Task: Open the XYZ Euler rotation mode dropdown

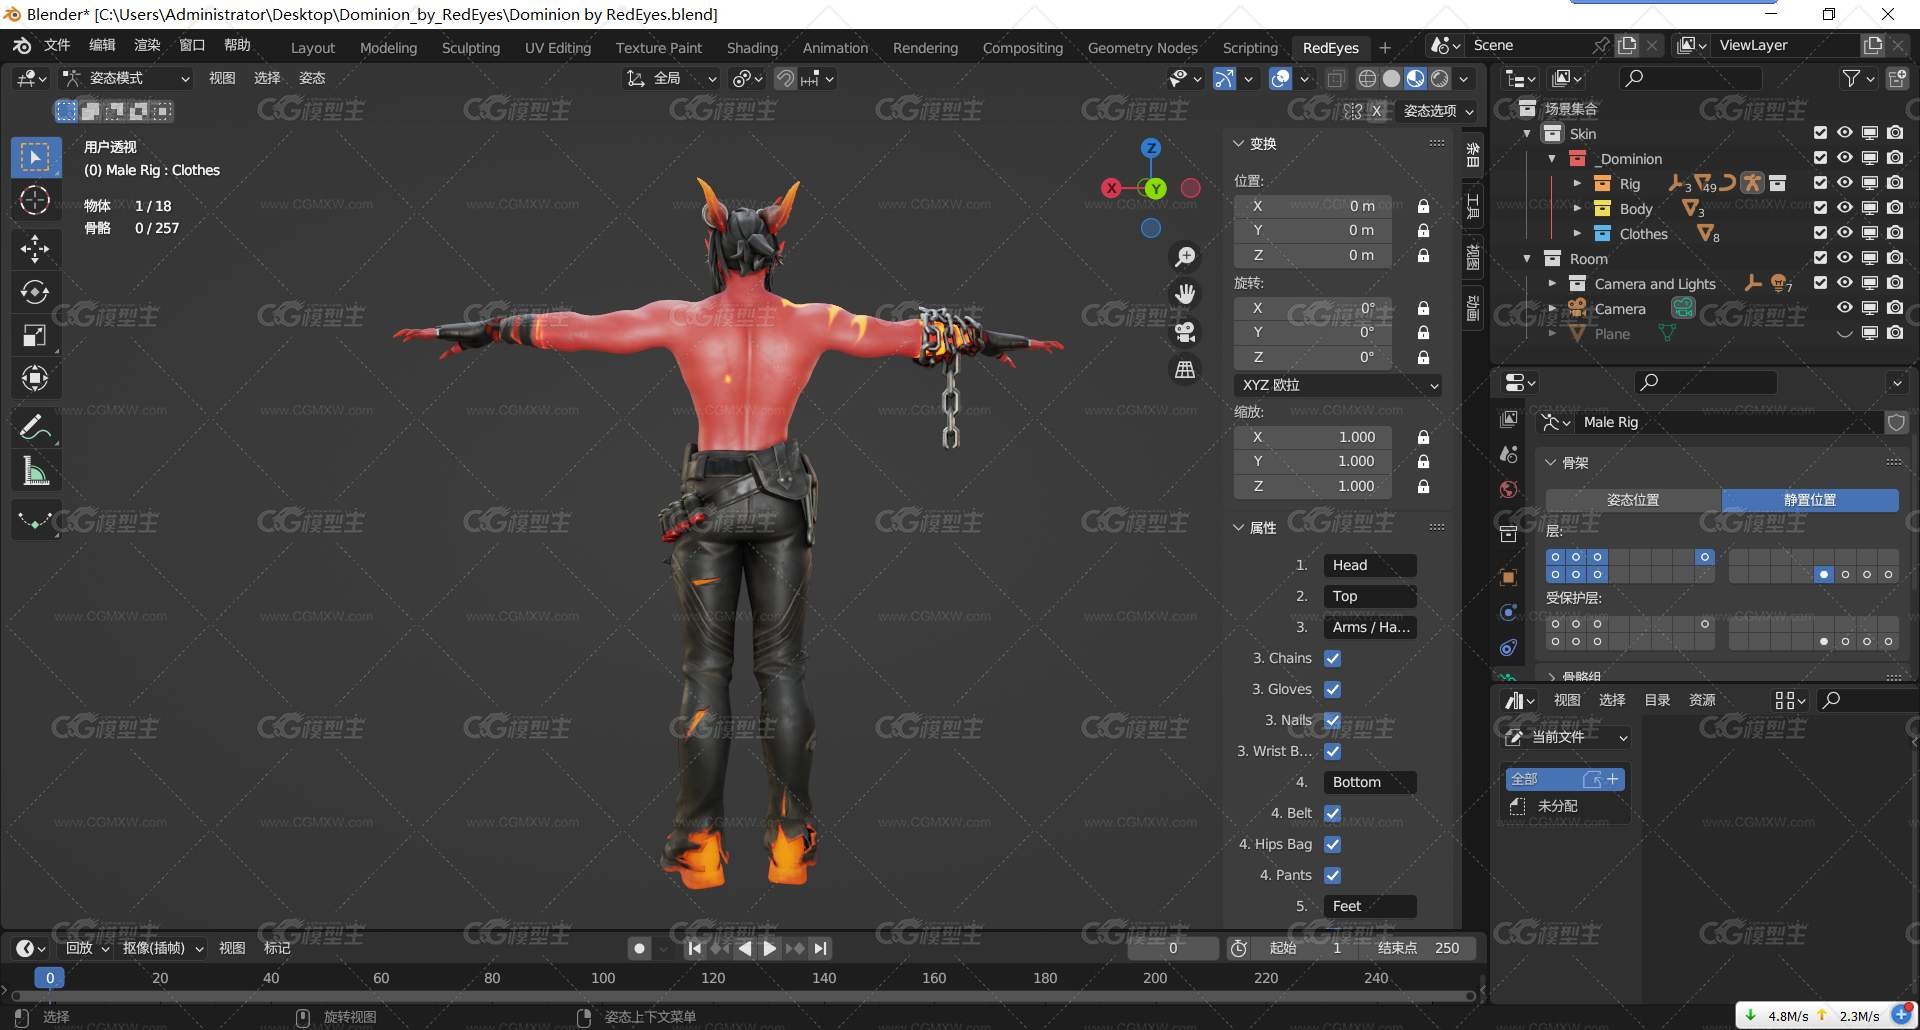Action: point(1338,385)
